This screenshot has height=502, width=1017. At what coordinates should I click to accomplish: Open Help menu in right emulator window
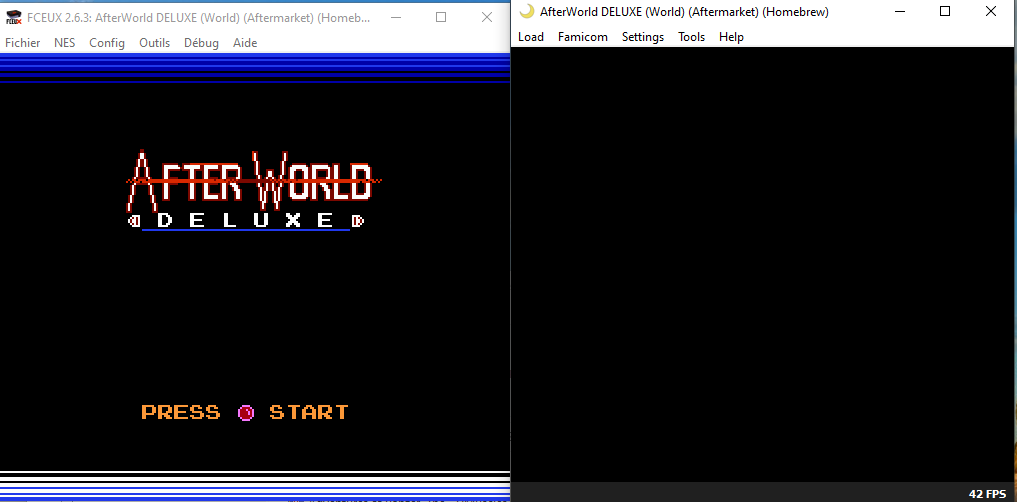point(731,37)
